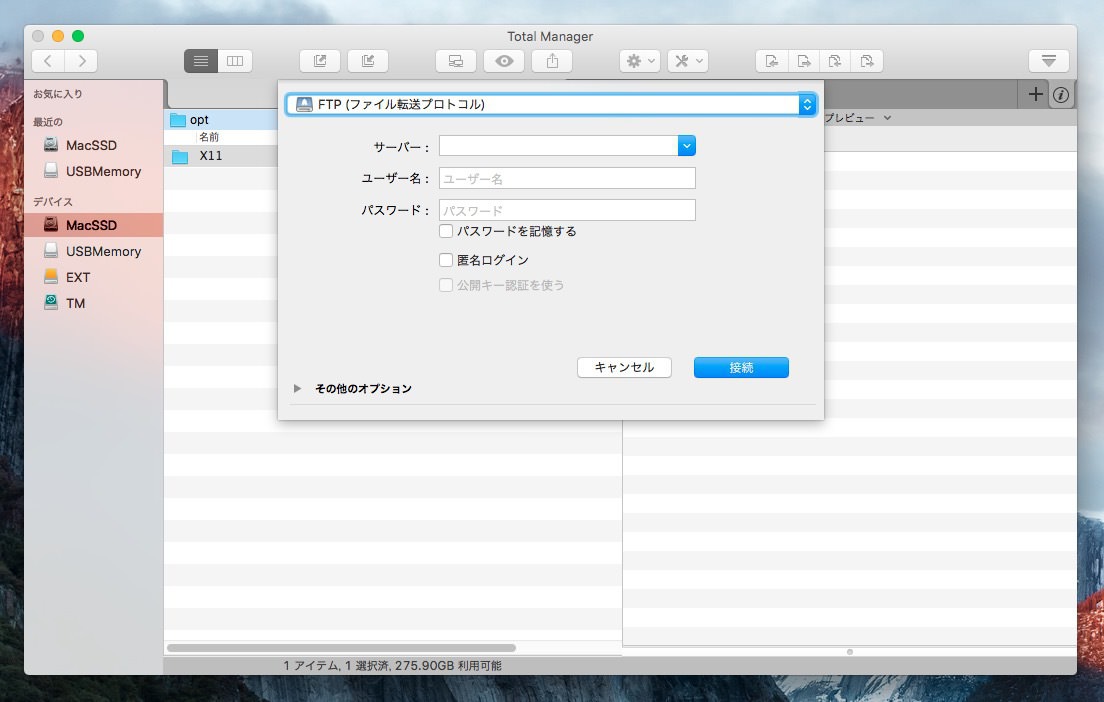Click the green zoom window button
This screenshot has height=702, width=1104.
pyautogui.click(x=78, y=36)
